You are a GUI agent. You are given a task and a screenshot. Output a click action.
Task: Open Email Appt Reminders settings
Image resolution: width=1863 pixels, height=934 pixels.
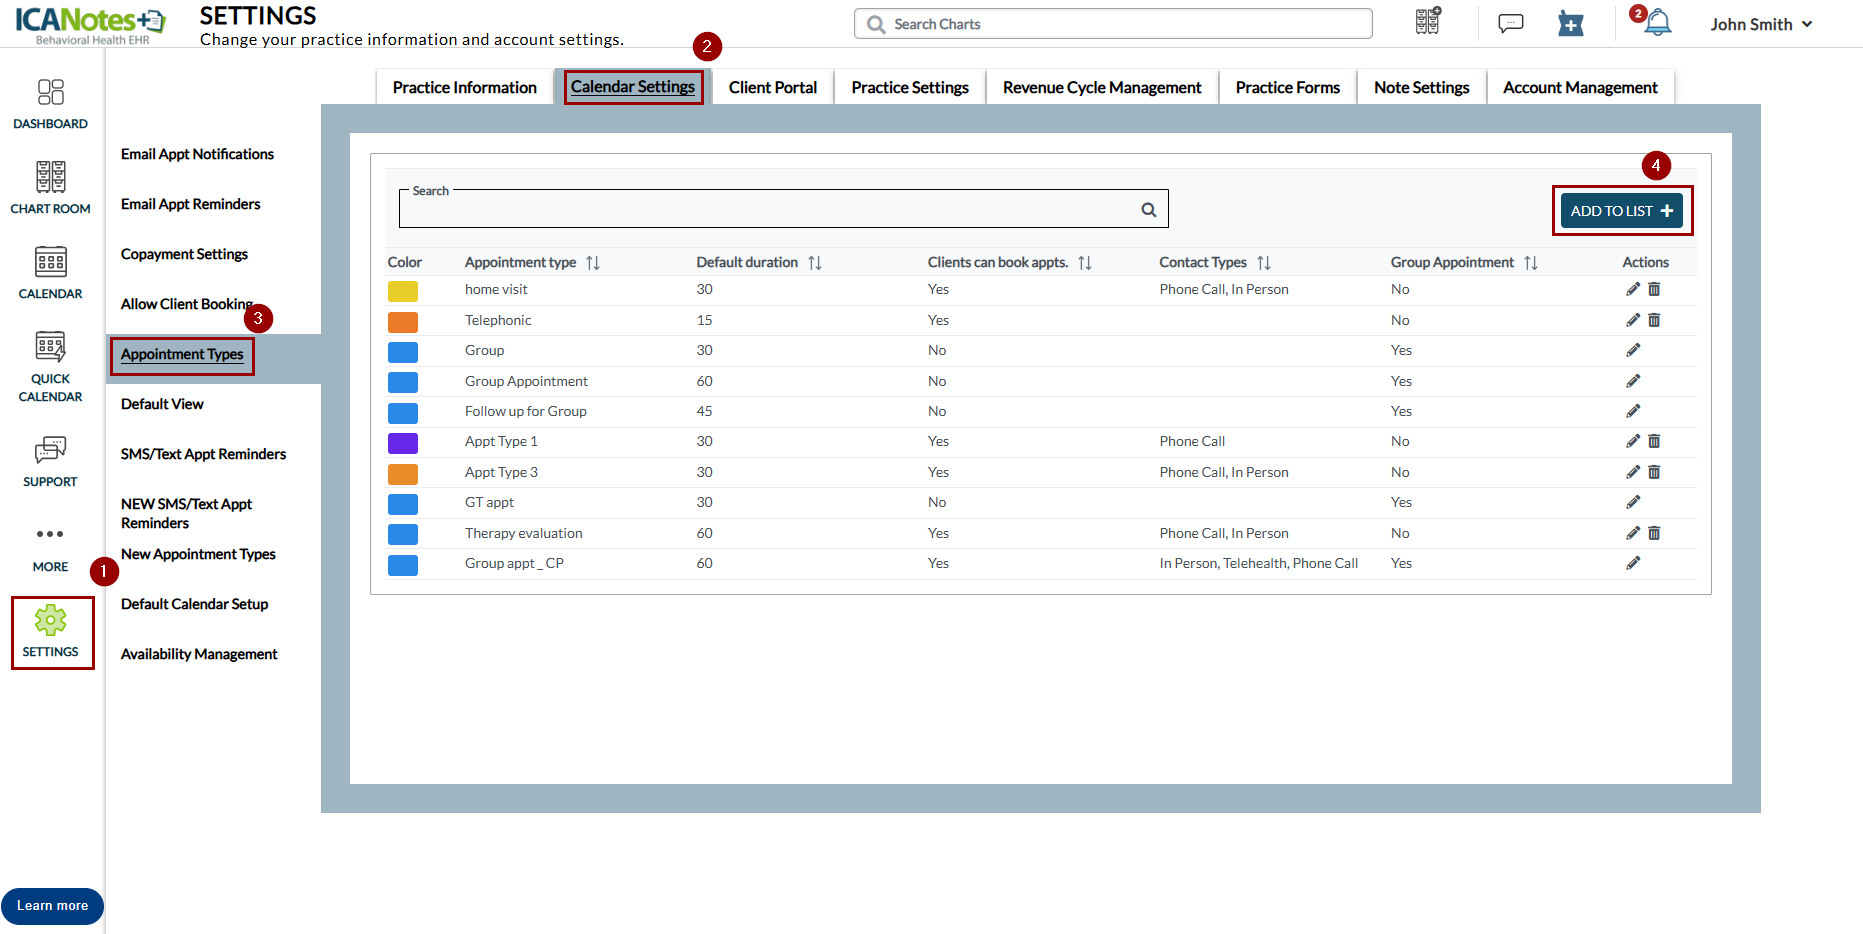click(190, 204)
